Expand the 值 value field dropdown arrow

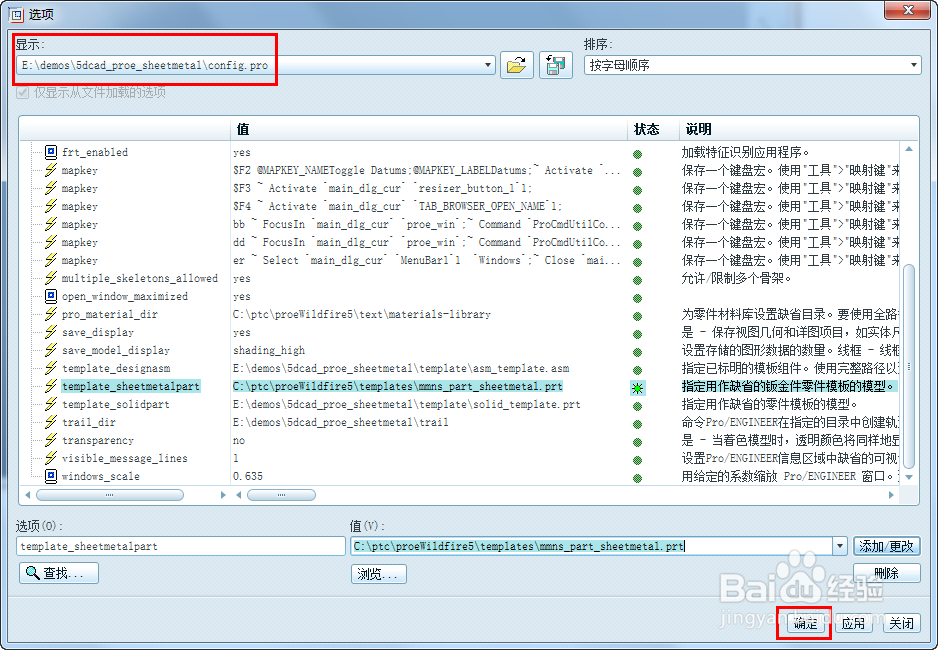(x=839, y=545)
